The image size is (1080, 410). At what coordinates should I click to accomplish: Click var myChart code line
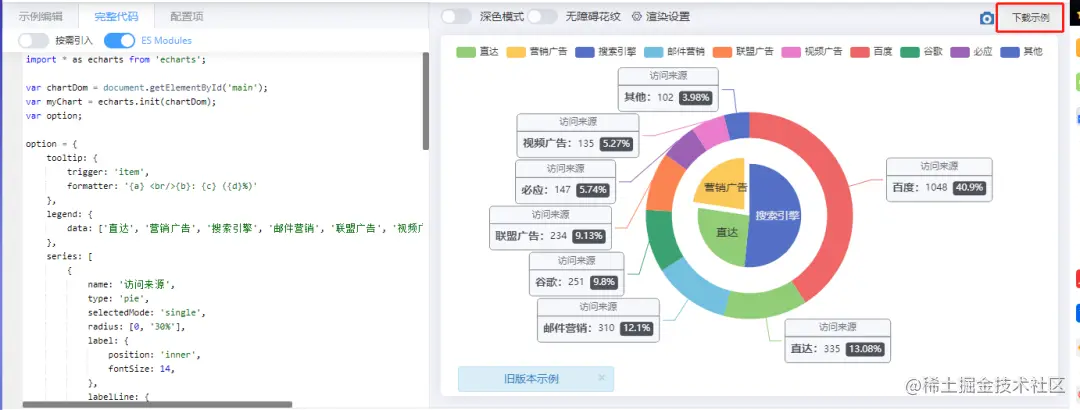(121, 101)
